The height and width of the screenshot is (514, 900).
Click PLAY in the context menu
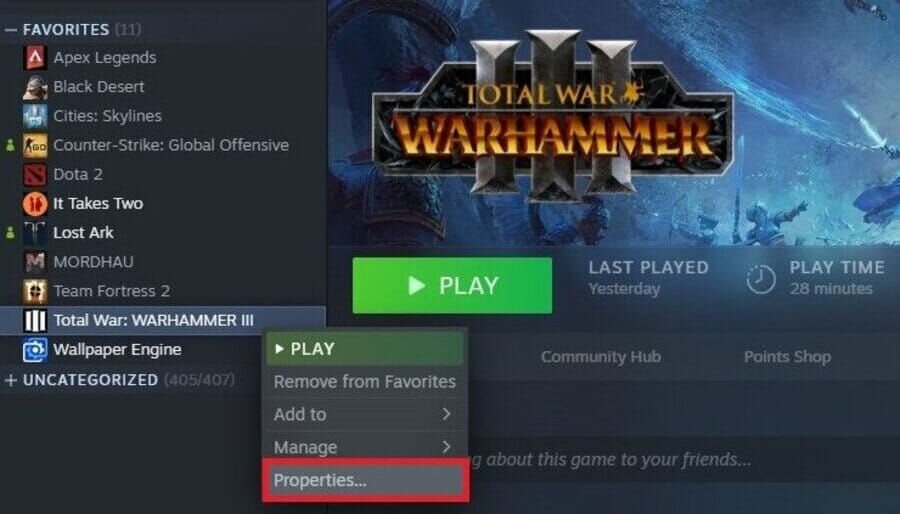coord(365,348)
